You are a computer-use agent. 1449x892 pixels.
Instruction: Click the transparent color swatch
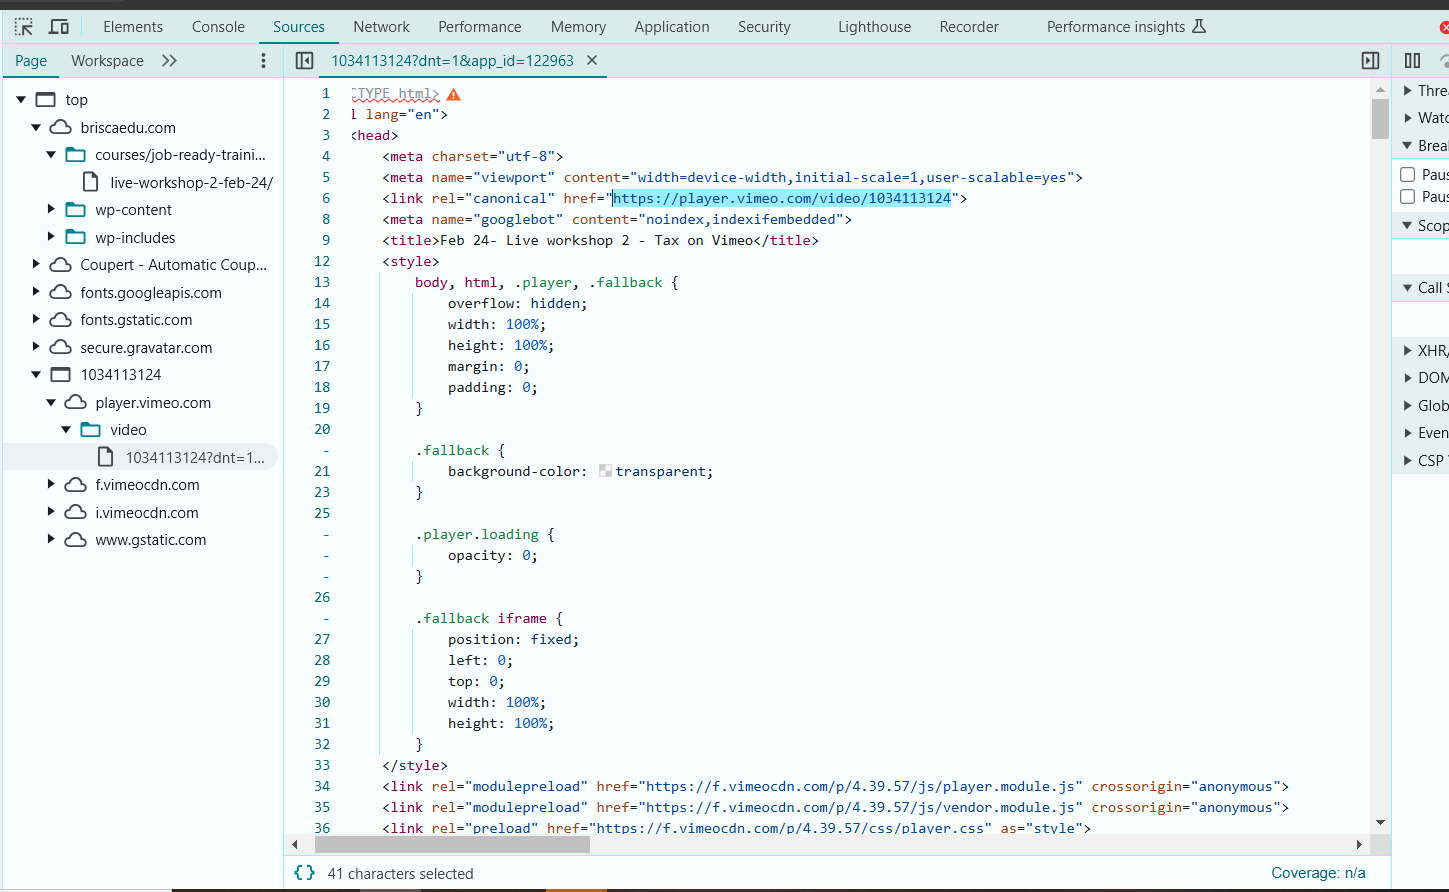[x=605, y=471]
